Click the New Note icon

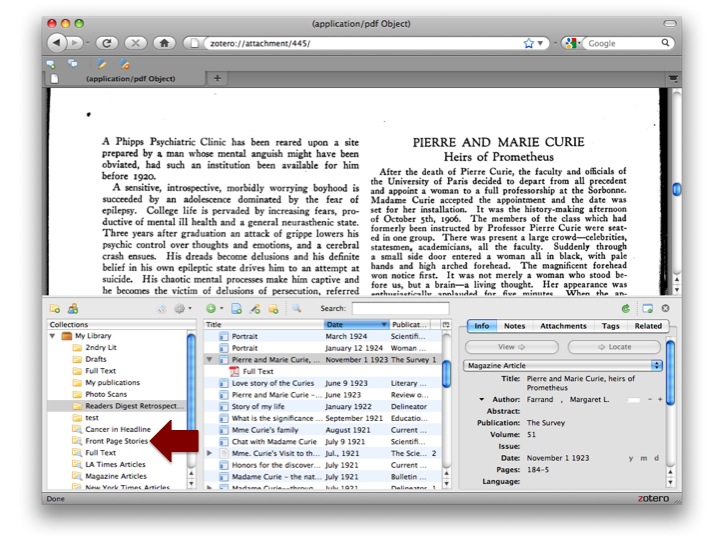click(273, 309)
